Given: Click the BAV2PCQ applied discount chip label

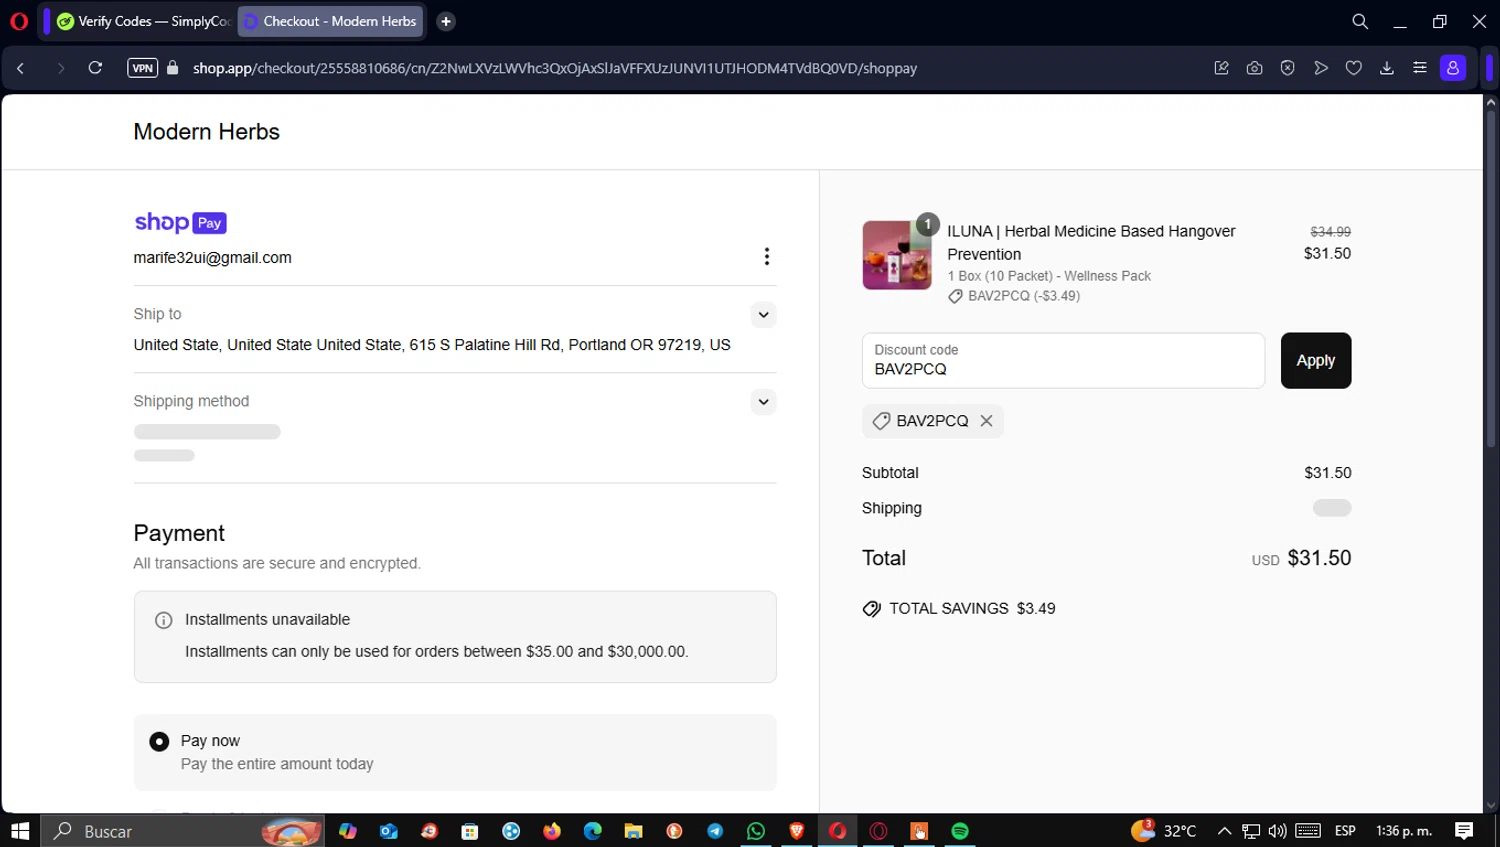Looking at the screenshot, I should pos(932,421).
